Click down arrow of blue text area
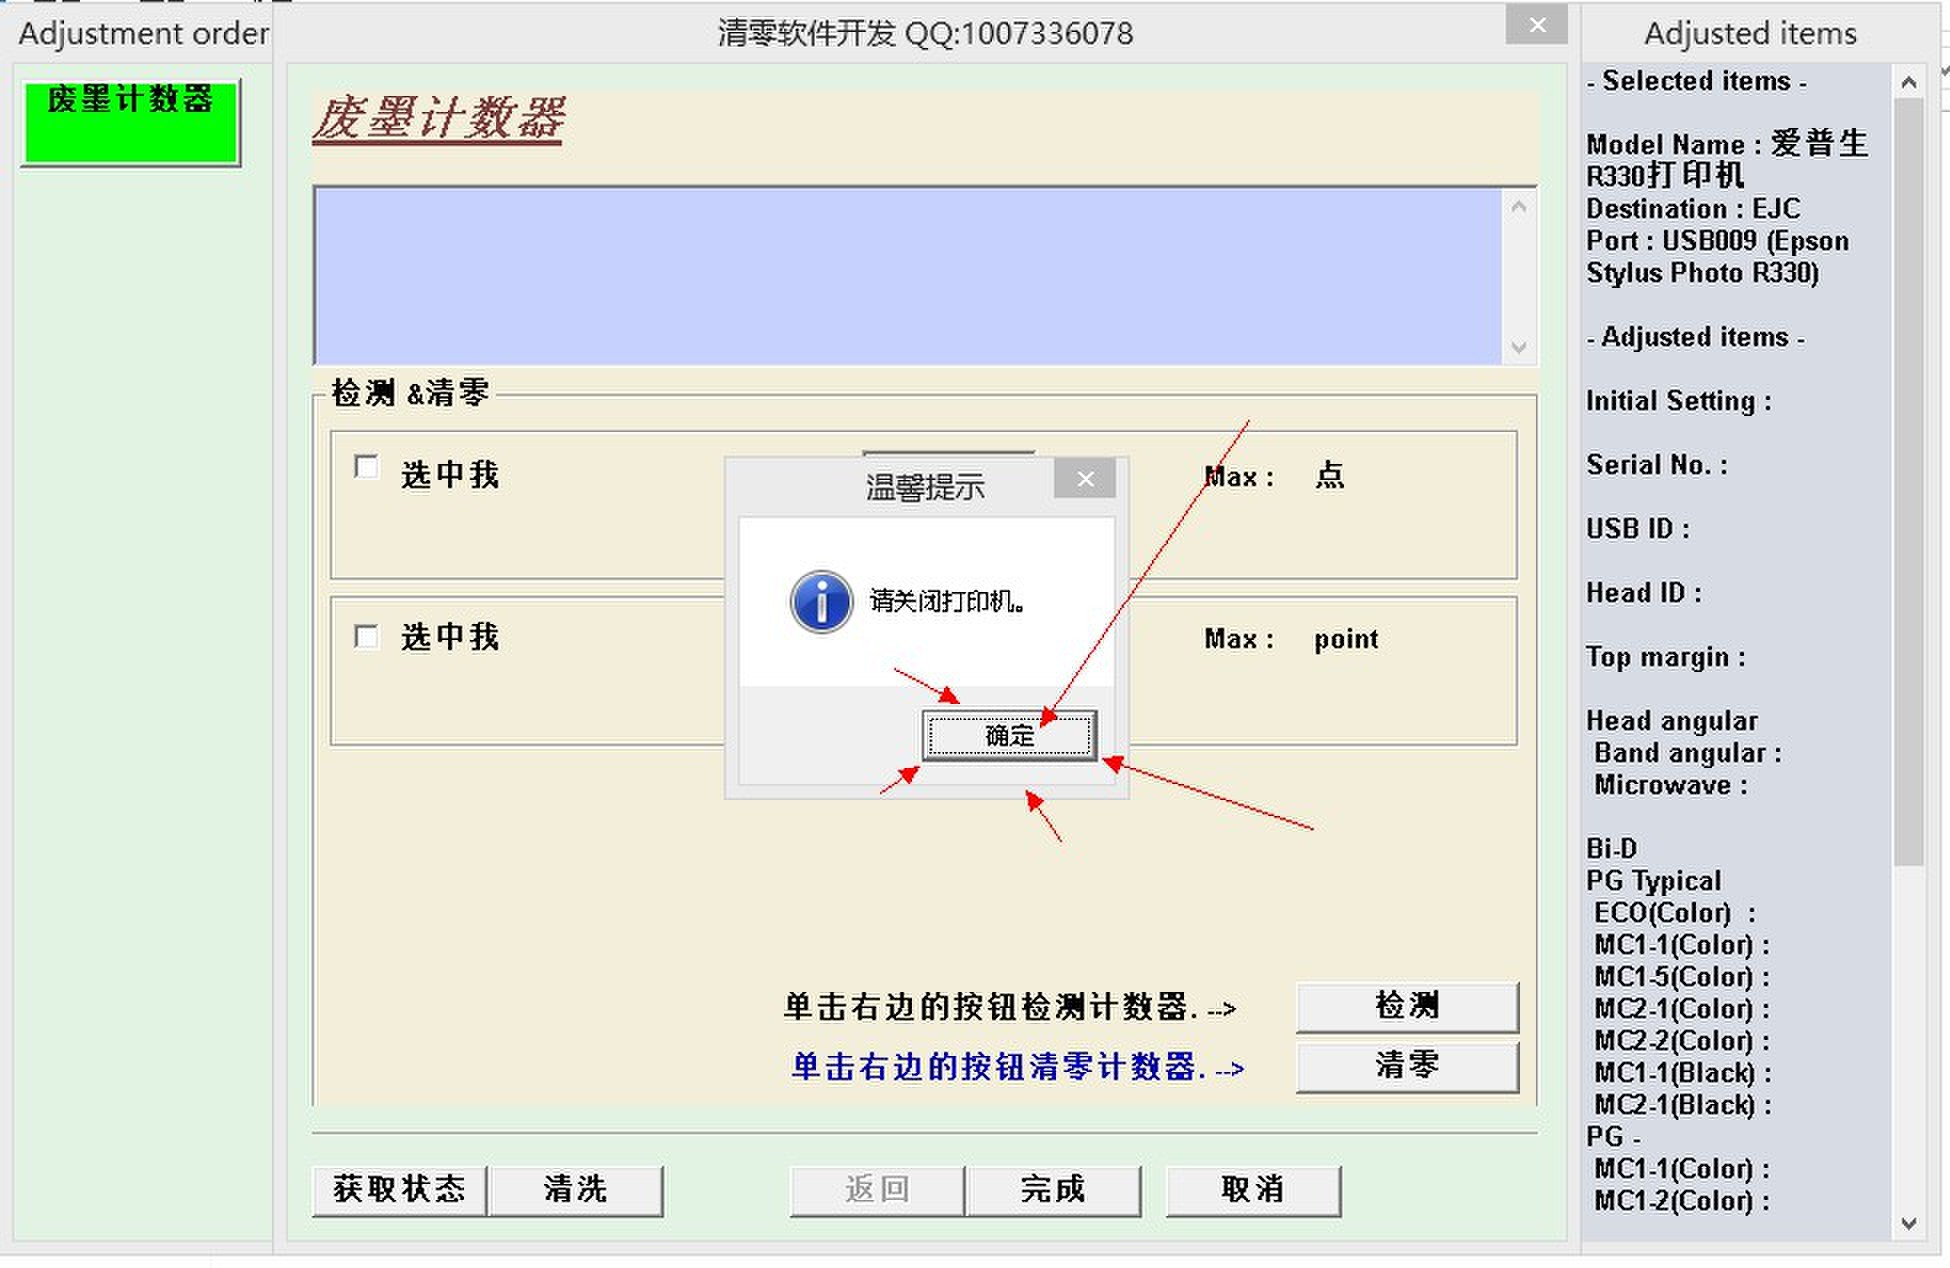This screenshot has width=1950, height=1268. [x=1518, y=347]
